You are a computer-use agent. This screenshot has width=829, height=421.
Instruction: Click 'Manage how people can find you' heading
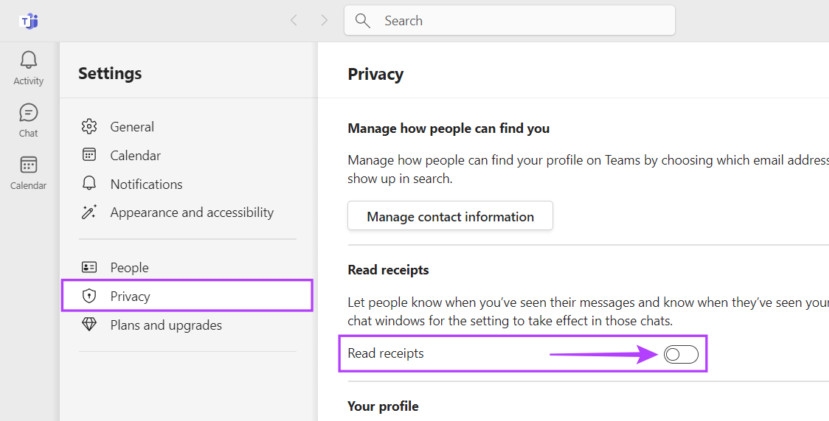[448, 129]
